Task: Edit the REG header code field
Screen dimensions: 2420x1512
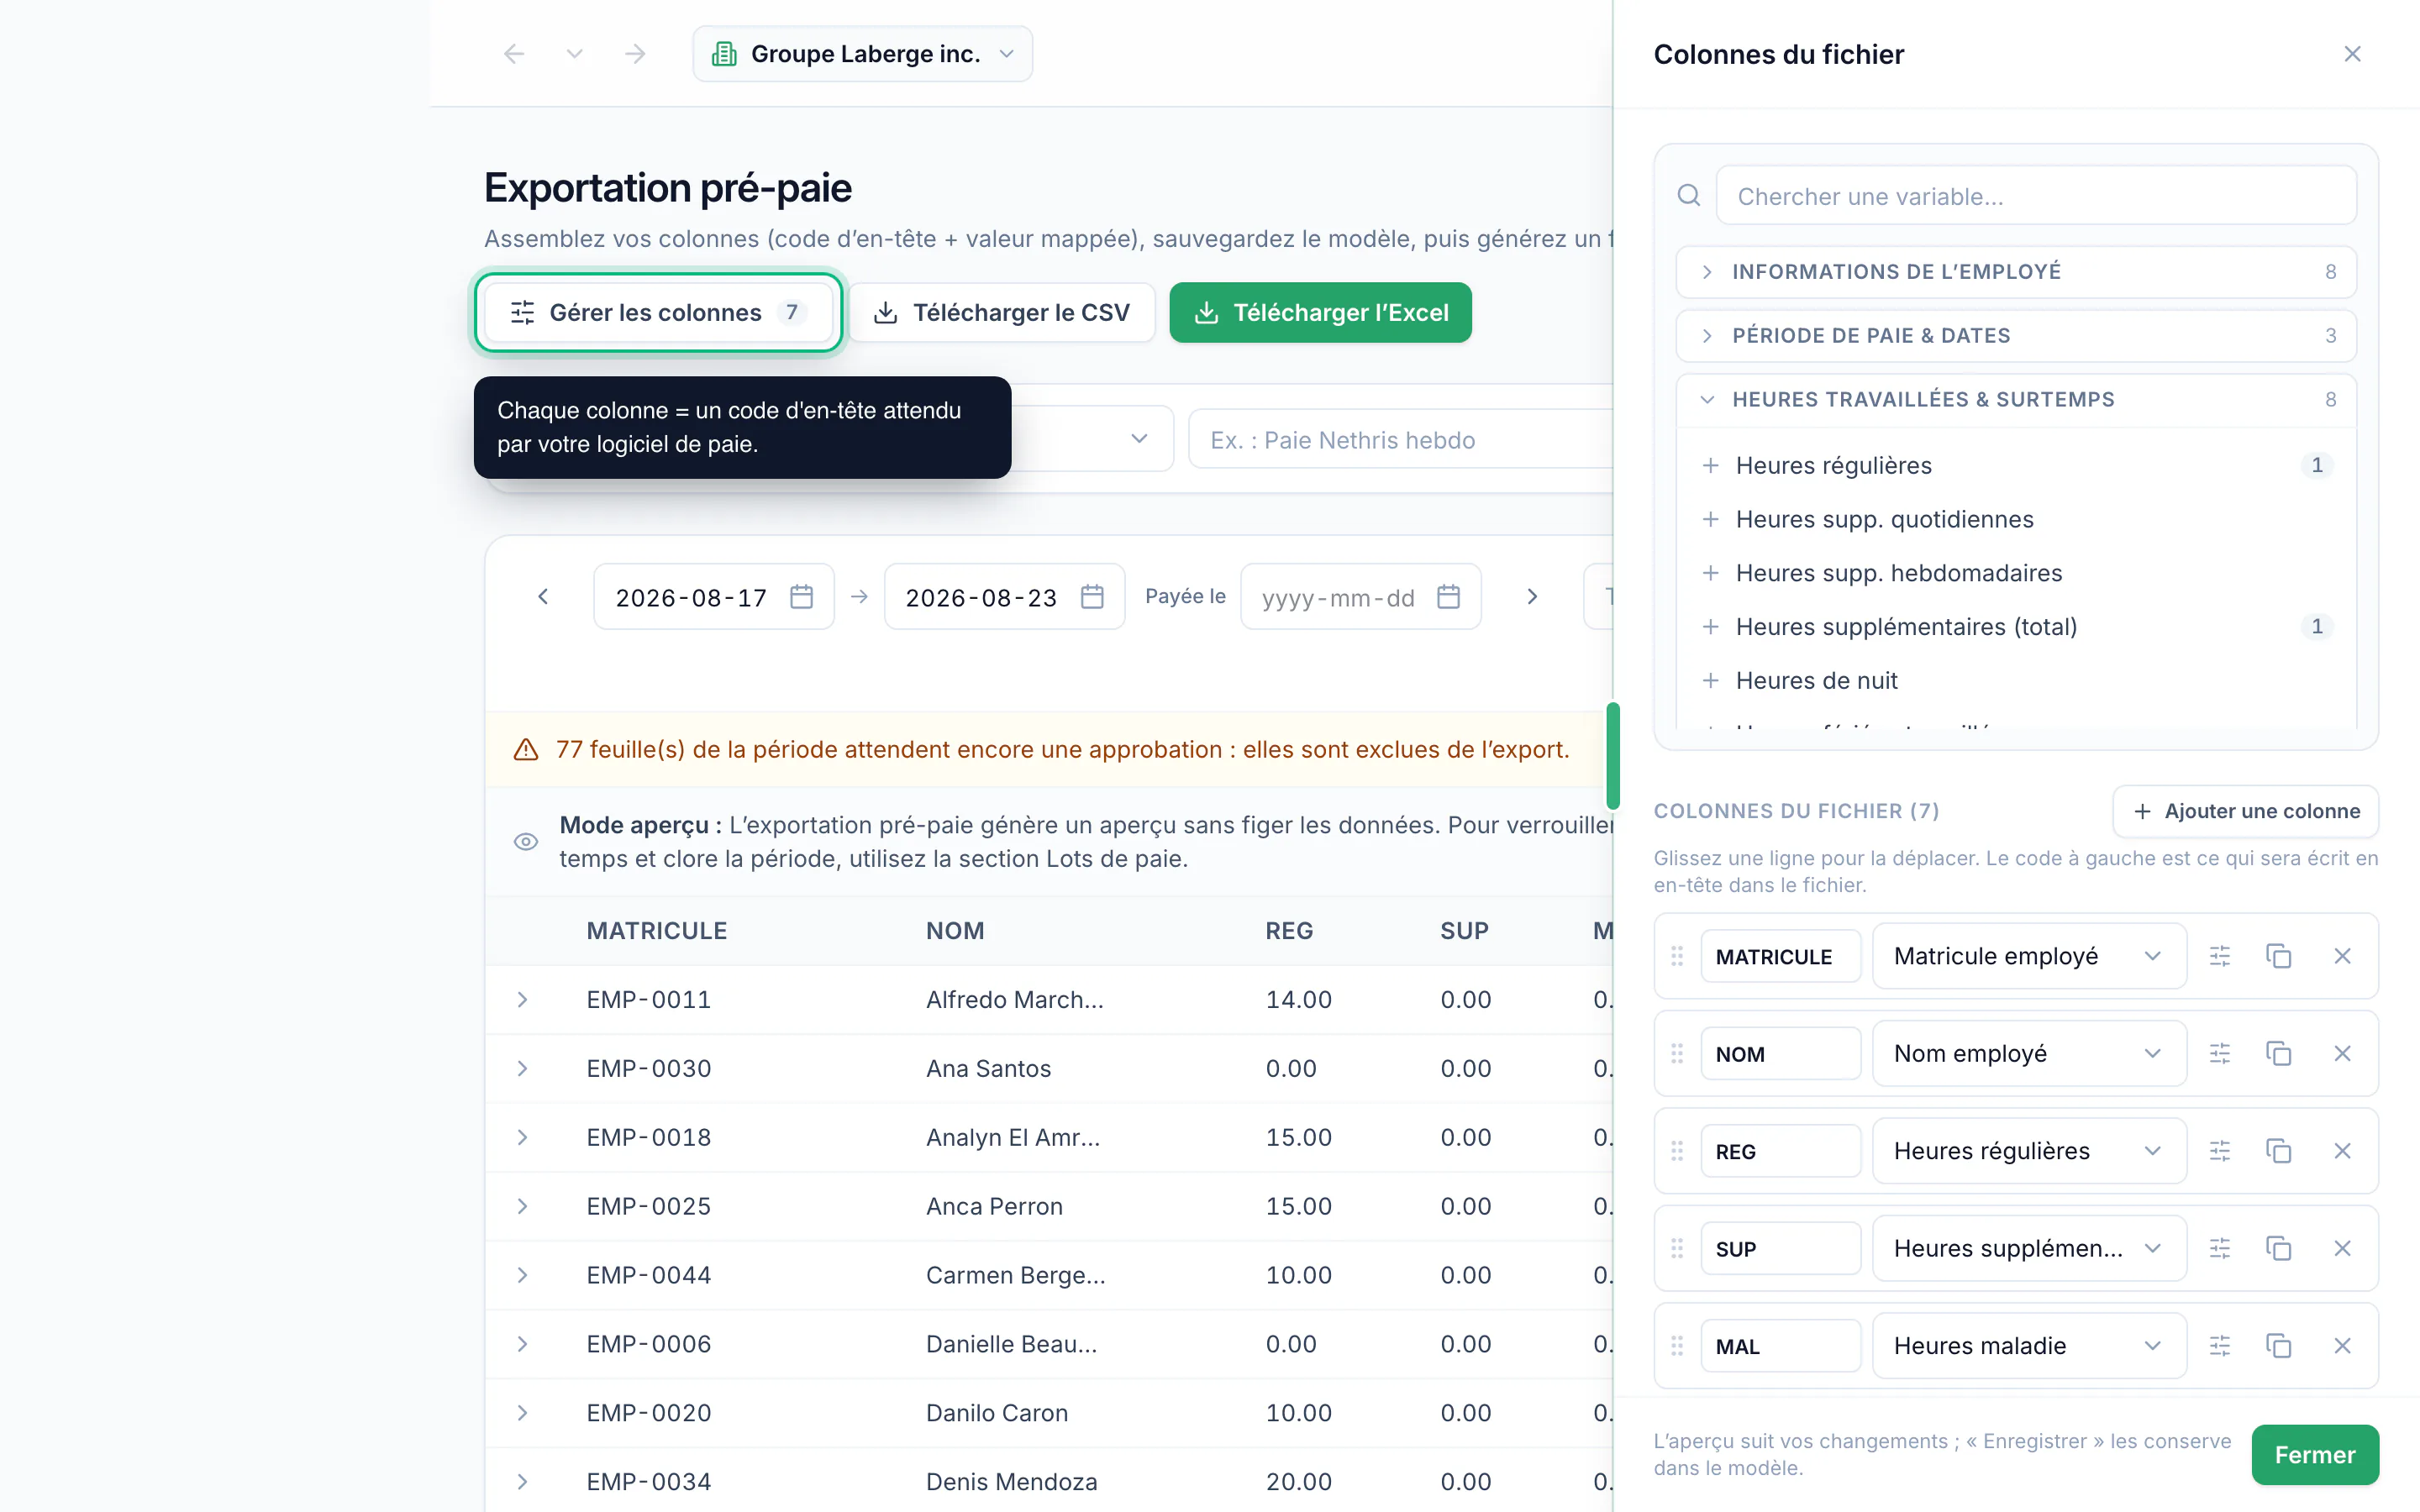Action: pyautogui.click(x=1781, y=1151)
